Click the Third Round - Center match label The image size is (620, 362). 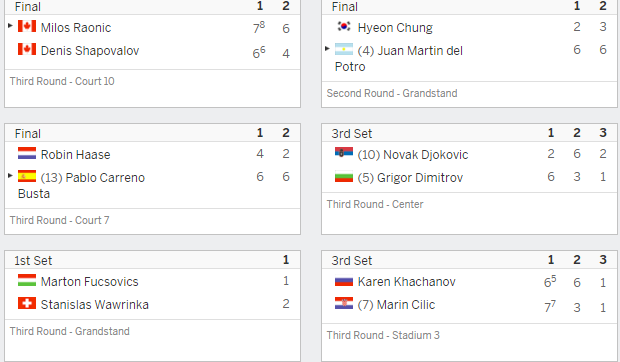point(375,204)
